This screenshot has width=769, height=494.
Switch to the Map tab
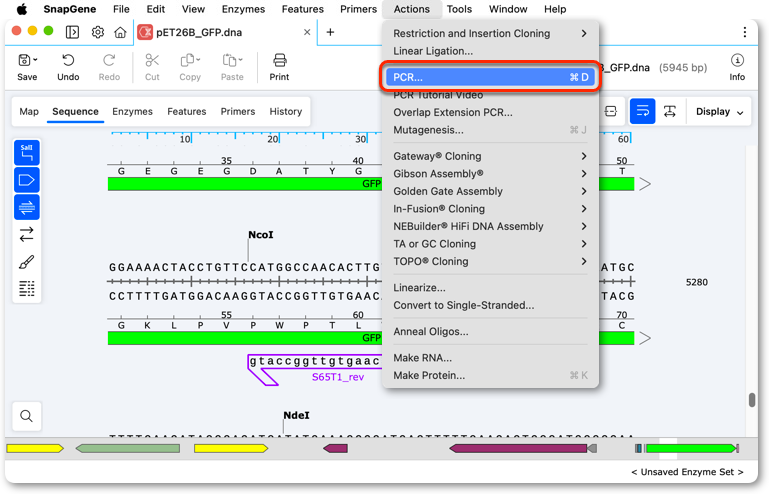pyautogui.click(x=29, y=111)
